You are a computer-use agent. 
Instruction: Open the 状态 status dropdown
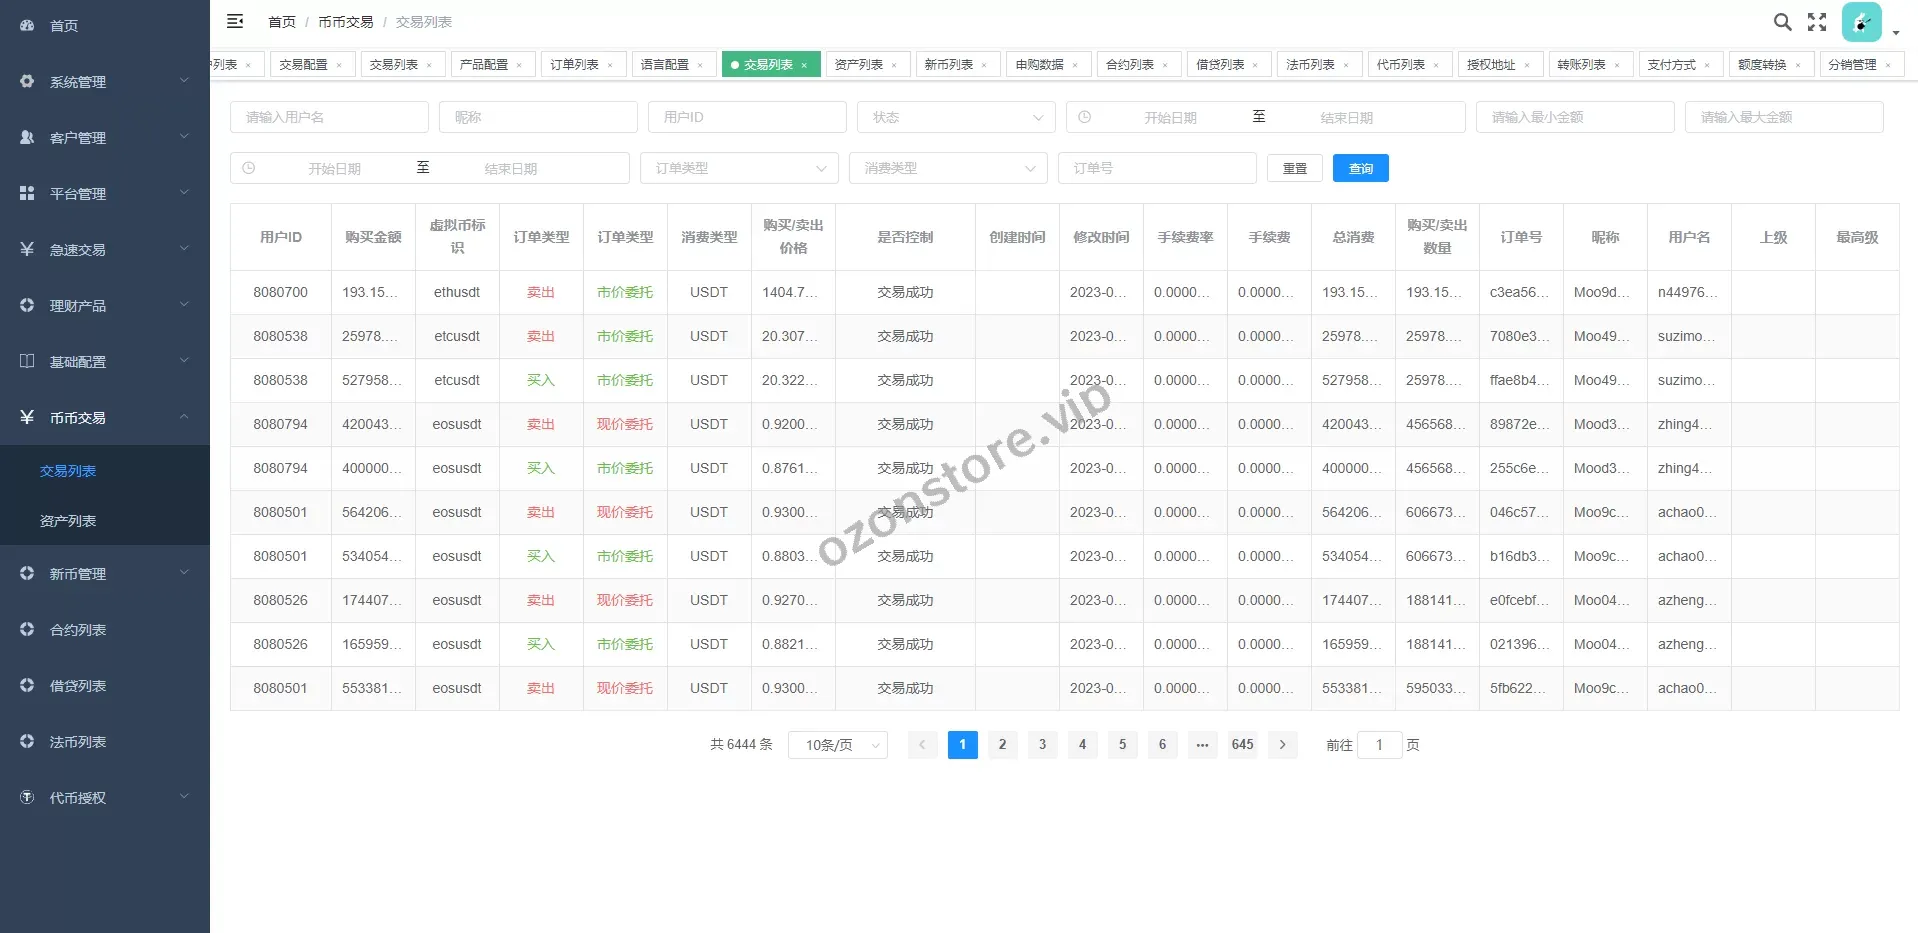[955, 117]
